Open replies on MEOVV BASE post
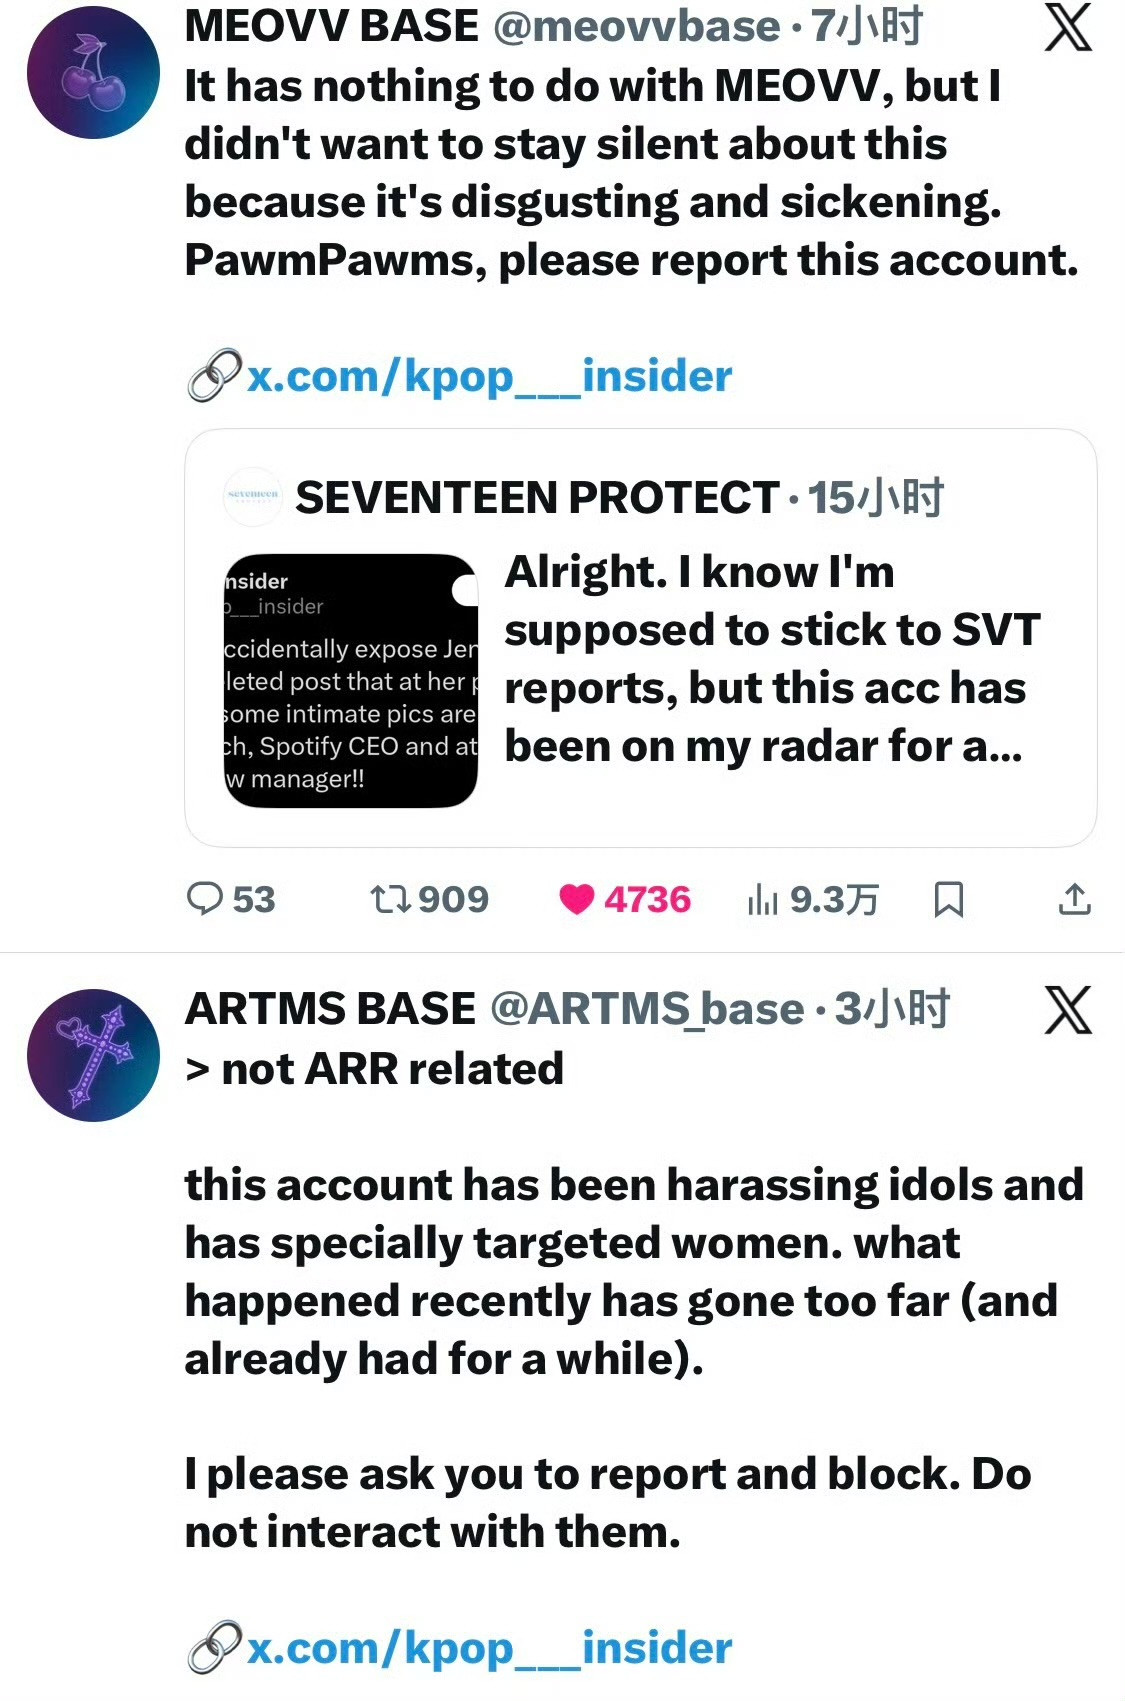The width and height of the screenshot is (1125, 1701). coord(231,899)
